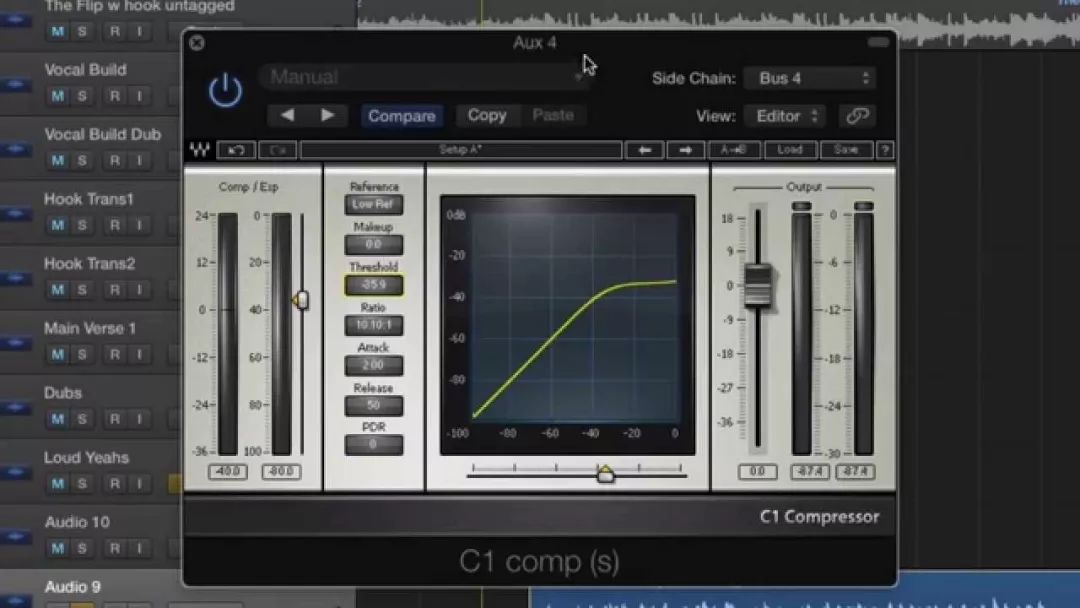Toggle the plugin power bypass button
The height and width of the screenshot is (608, 1080).
(225, 90)
